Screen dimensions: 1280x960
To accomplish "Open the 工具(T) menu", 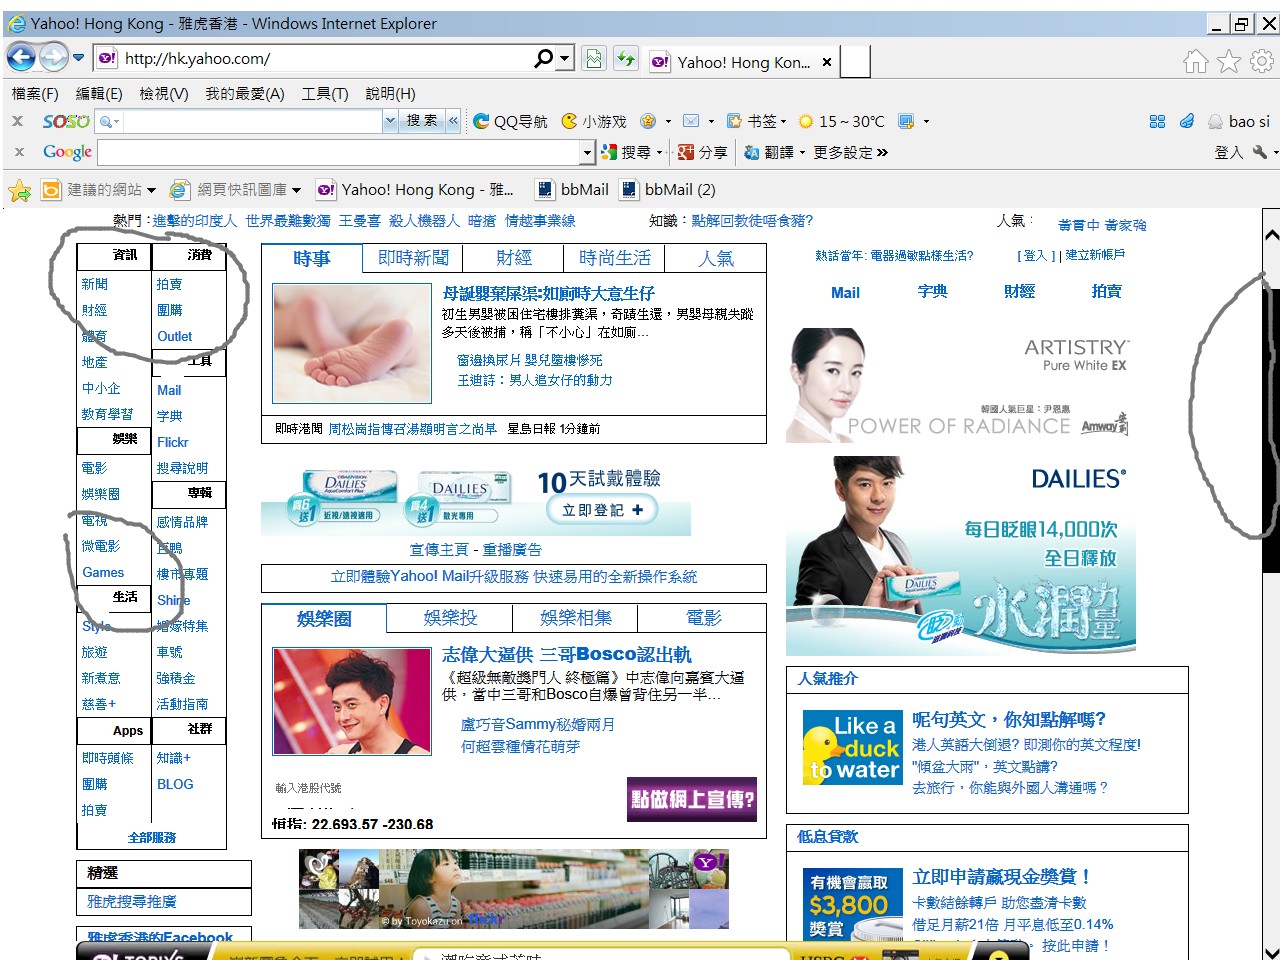I will 325,93.
